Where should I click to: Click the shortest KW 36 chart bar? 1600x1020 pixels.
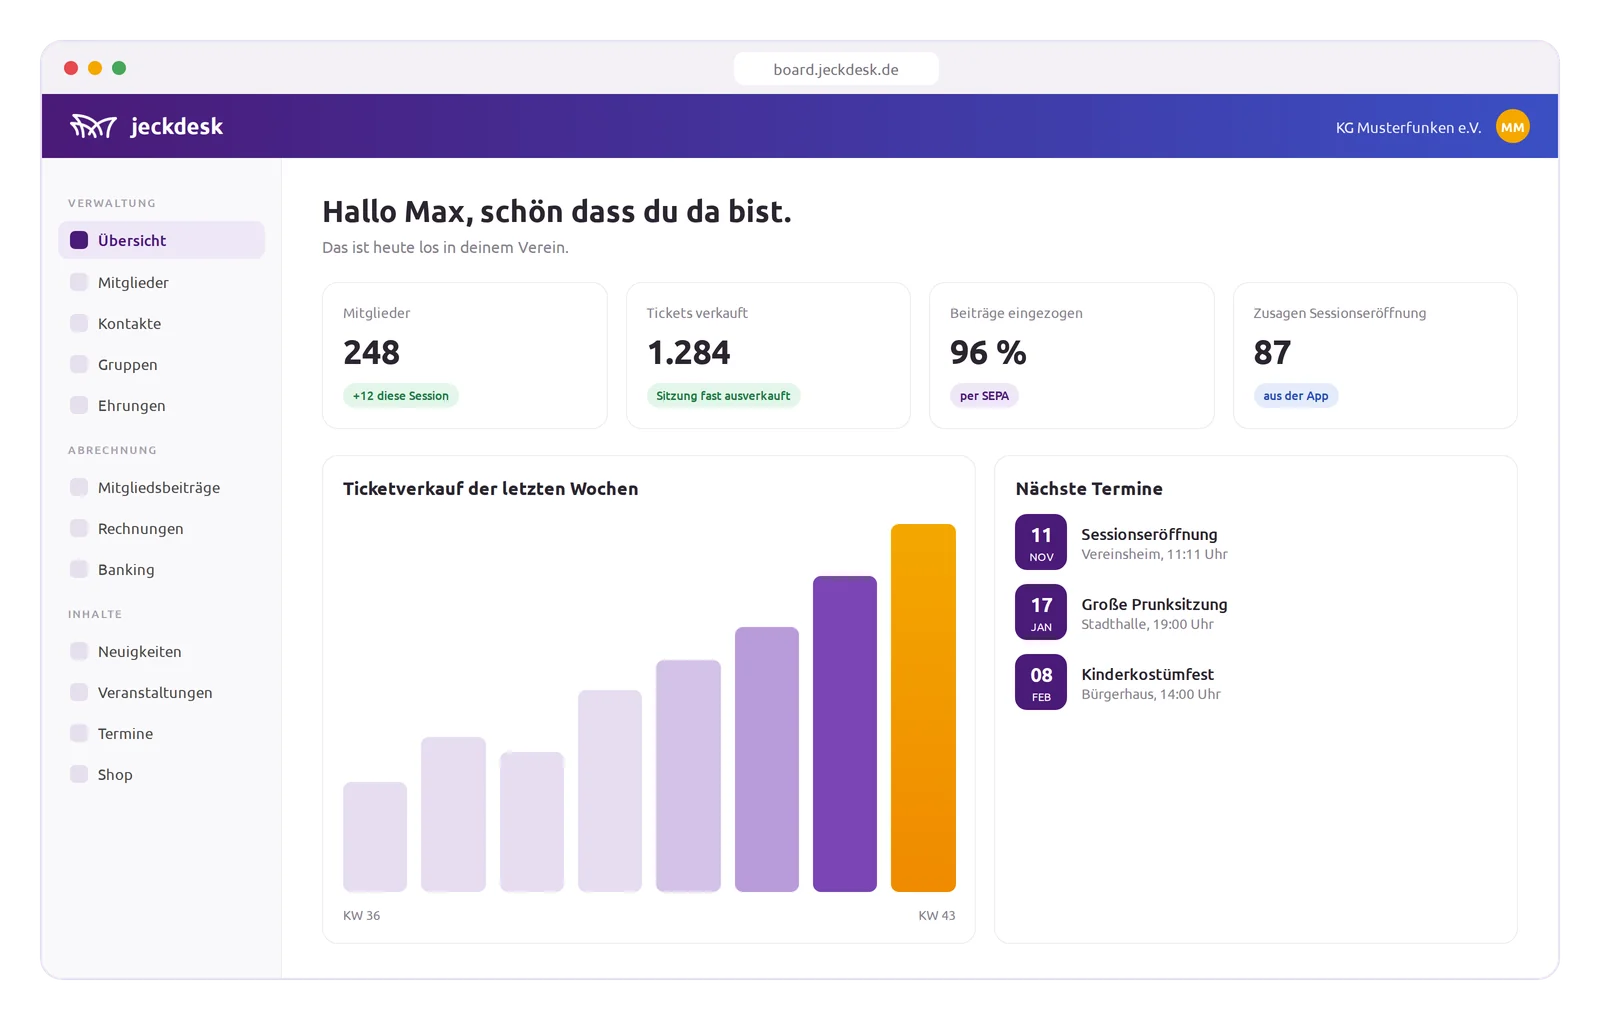pyautogui.click(x=375, y=837)
